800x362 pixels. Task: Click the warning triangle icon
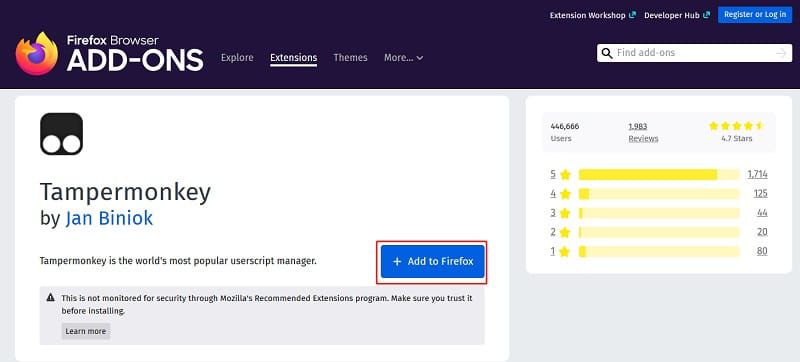51,297
